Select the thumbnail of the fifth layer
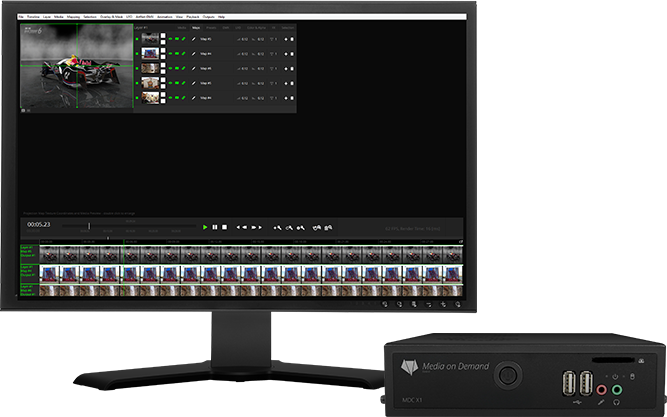Image resolution: width=667 pixels, height=417 pixels. pos(149,98)
